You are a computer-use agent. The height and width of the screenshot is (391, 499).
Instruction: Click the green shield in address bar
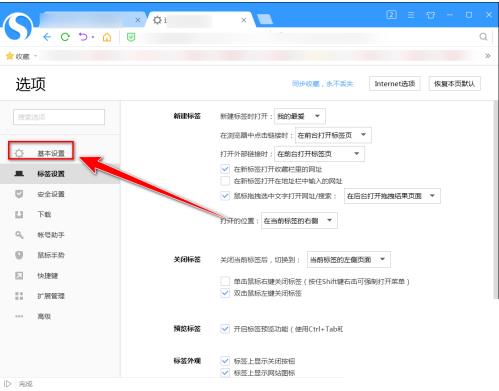click(x=131, y=37)
